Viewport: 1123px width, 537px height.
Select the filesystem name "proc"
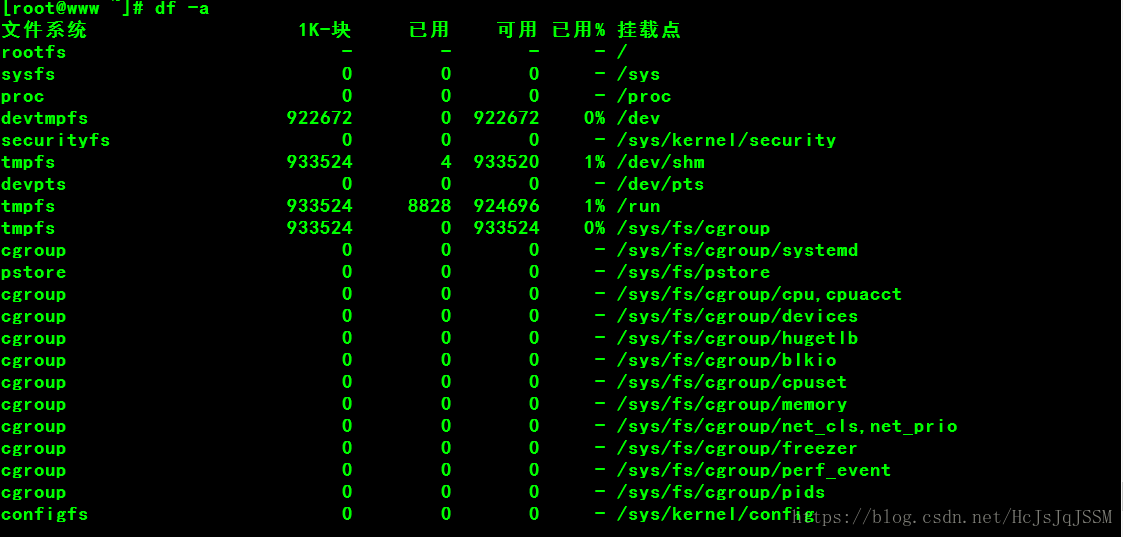pos(23,97)
